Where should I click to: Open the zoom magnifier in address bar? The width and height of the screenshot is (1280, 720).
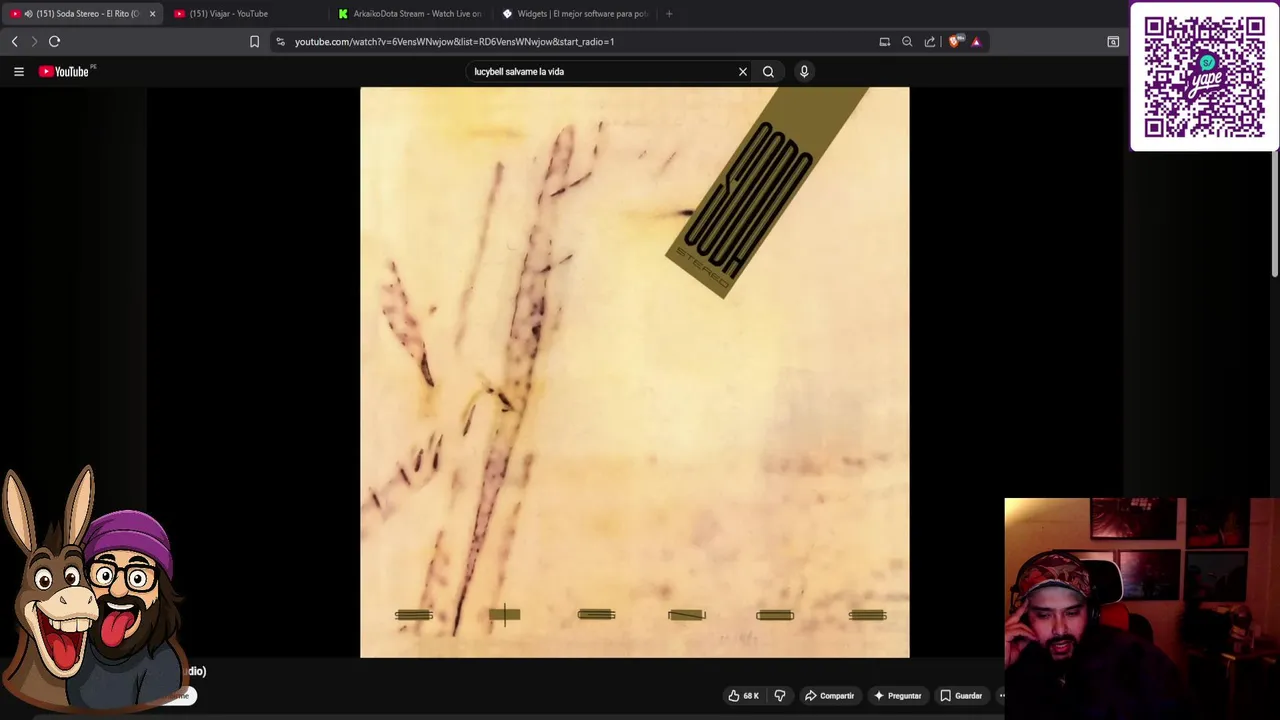(907, 41)
